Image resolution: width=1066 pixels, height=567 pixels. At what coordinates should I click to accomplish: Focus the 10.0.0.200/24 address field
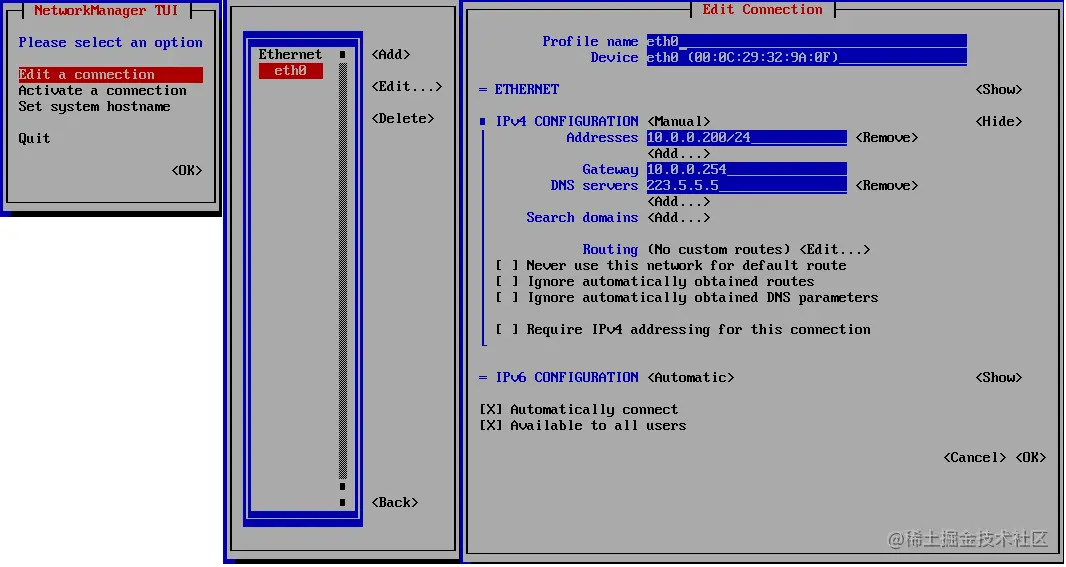pyautogui.click(x=746, y=138)
